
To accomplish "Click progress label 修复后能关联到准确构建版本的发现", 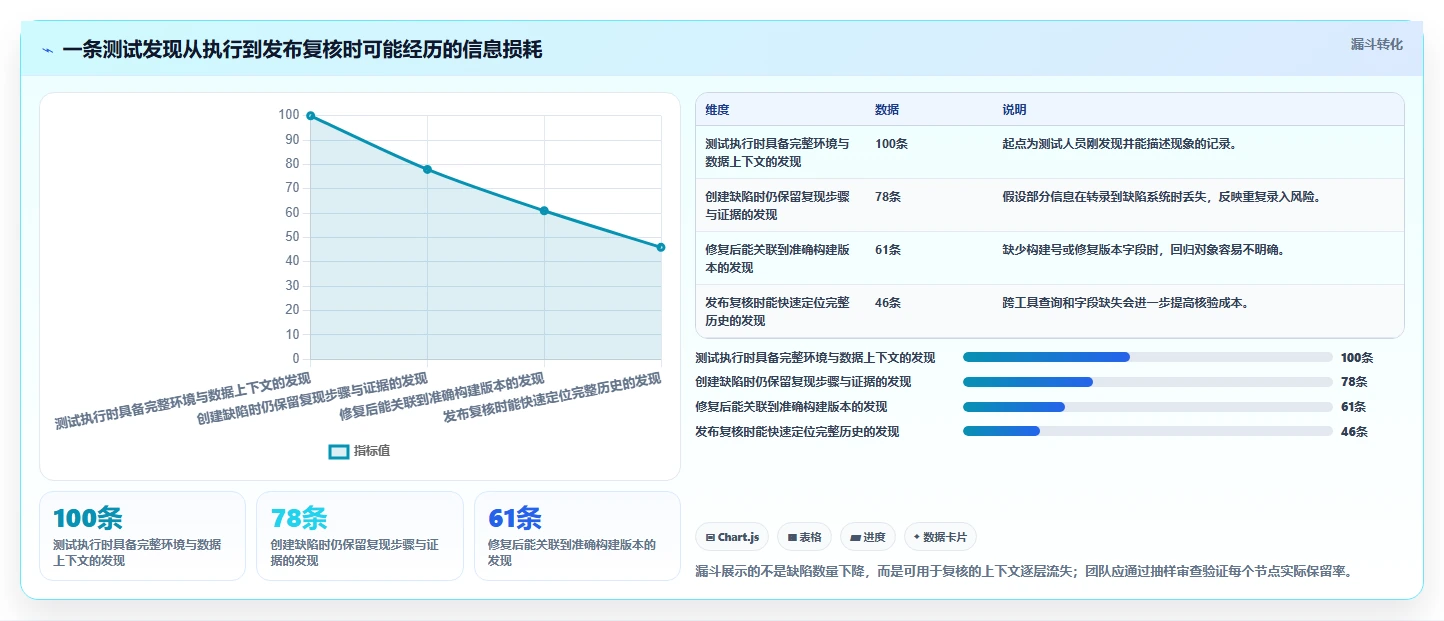I will (x=791, y=407).
